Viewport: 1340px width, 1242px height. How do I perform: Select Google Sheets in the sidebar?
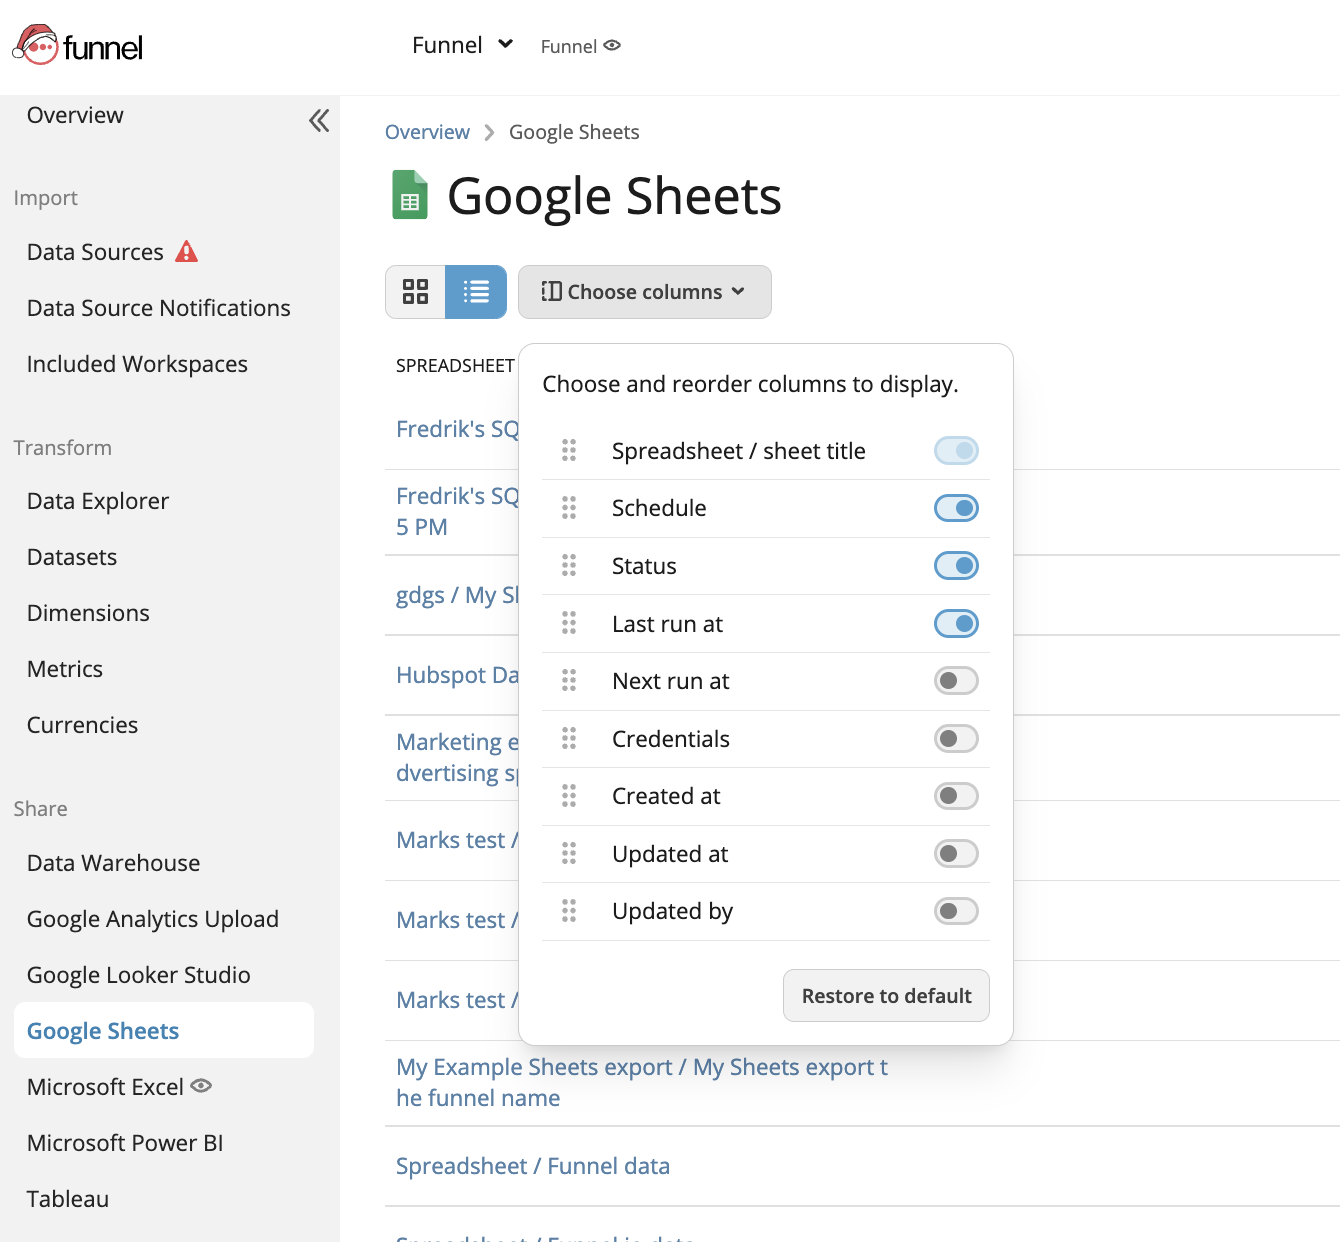pyautogui.click(x=164, y=1030)
